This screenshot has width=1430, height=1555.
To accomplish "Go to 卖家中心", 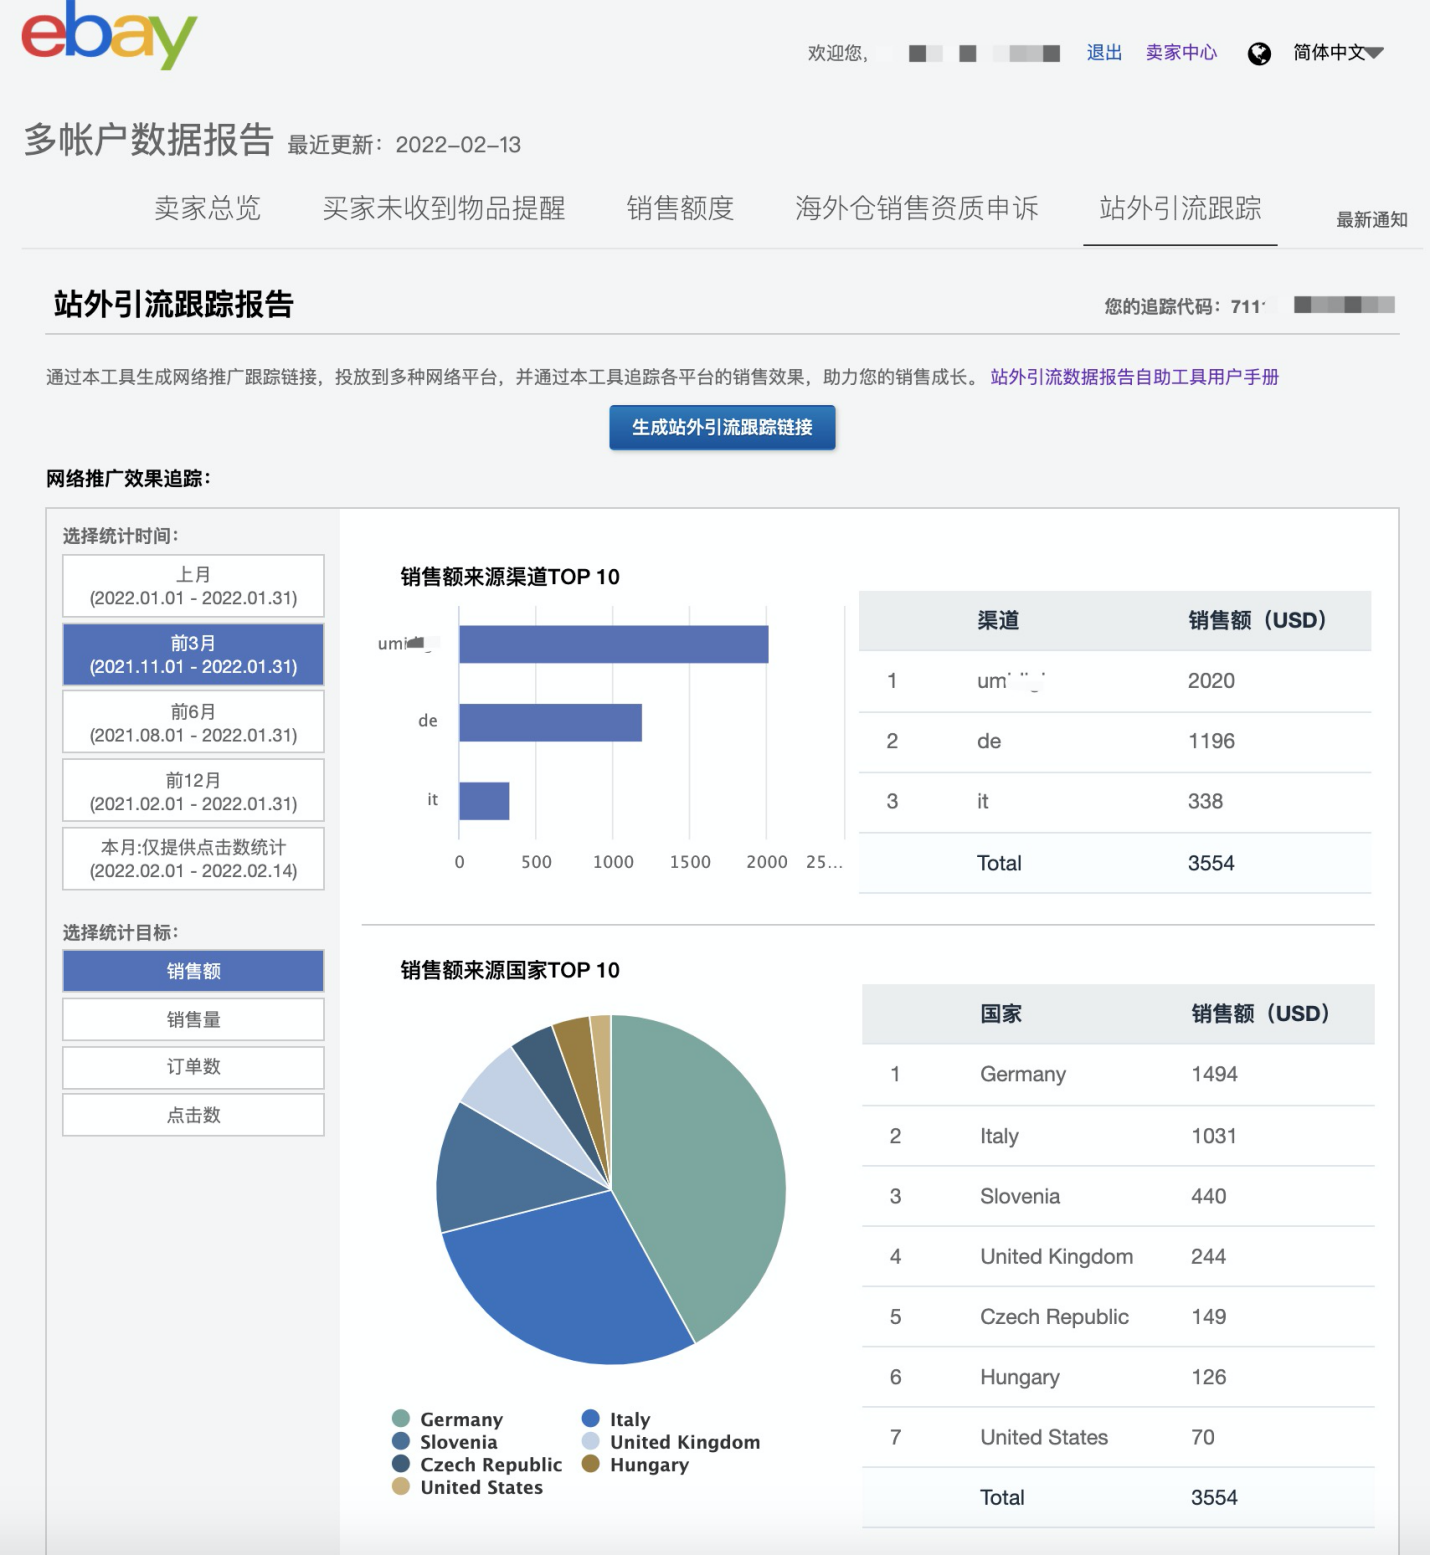I will click(1181, 53).
